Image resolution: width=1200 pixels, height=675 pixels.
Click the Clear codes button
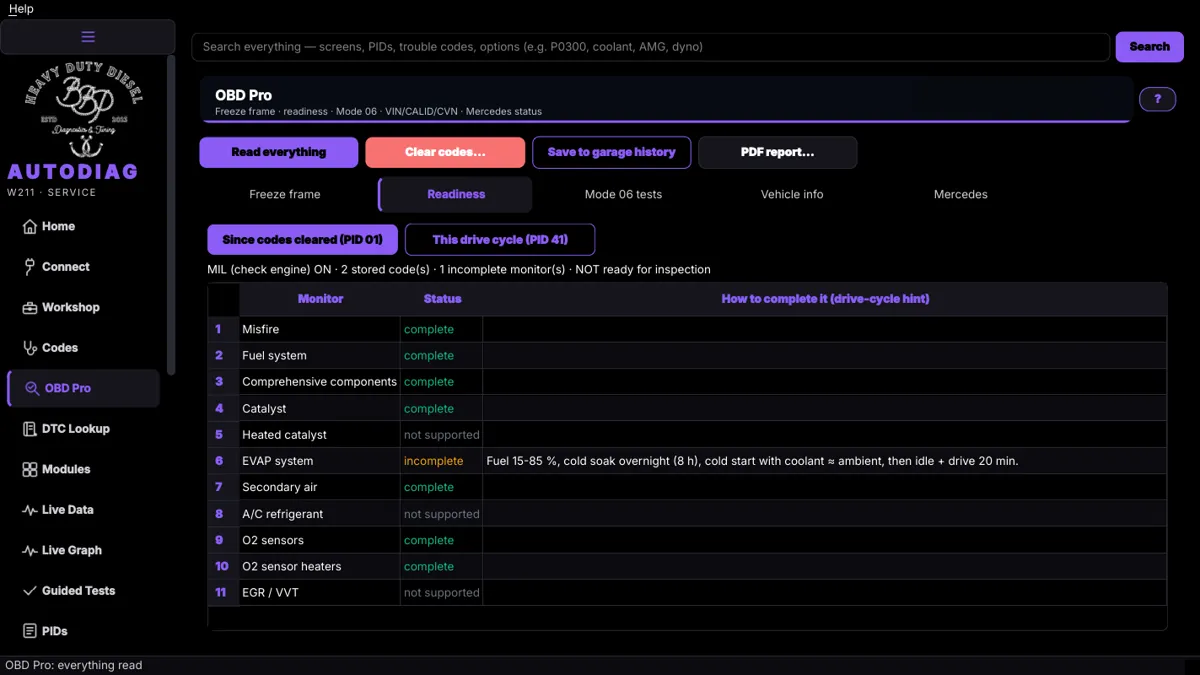click(445, 152)
